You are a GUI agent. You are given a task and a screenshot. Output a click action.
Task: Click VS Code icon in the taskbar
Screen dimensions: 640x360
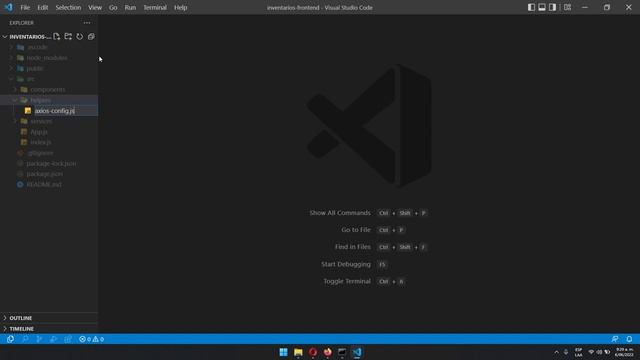pos(357,352)
